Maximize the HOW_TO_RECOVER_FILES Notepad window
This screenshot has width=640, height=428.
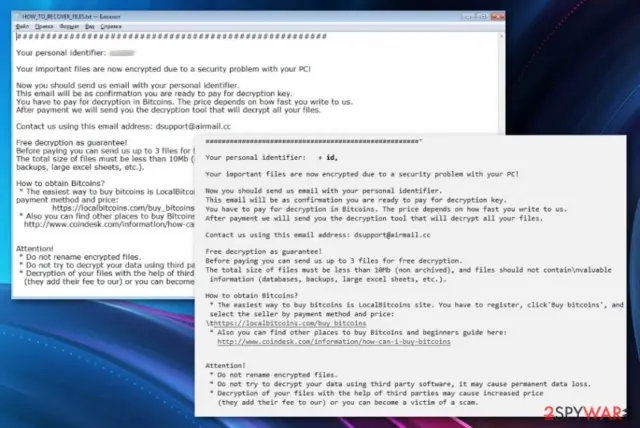(482, 16)
